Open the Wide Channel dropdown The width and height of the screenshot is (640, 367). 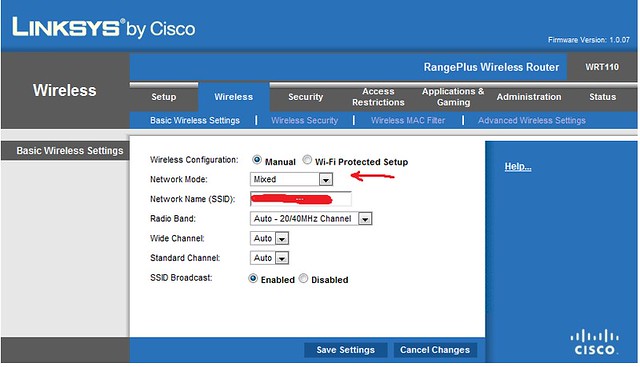coord(269,238)
